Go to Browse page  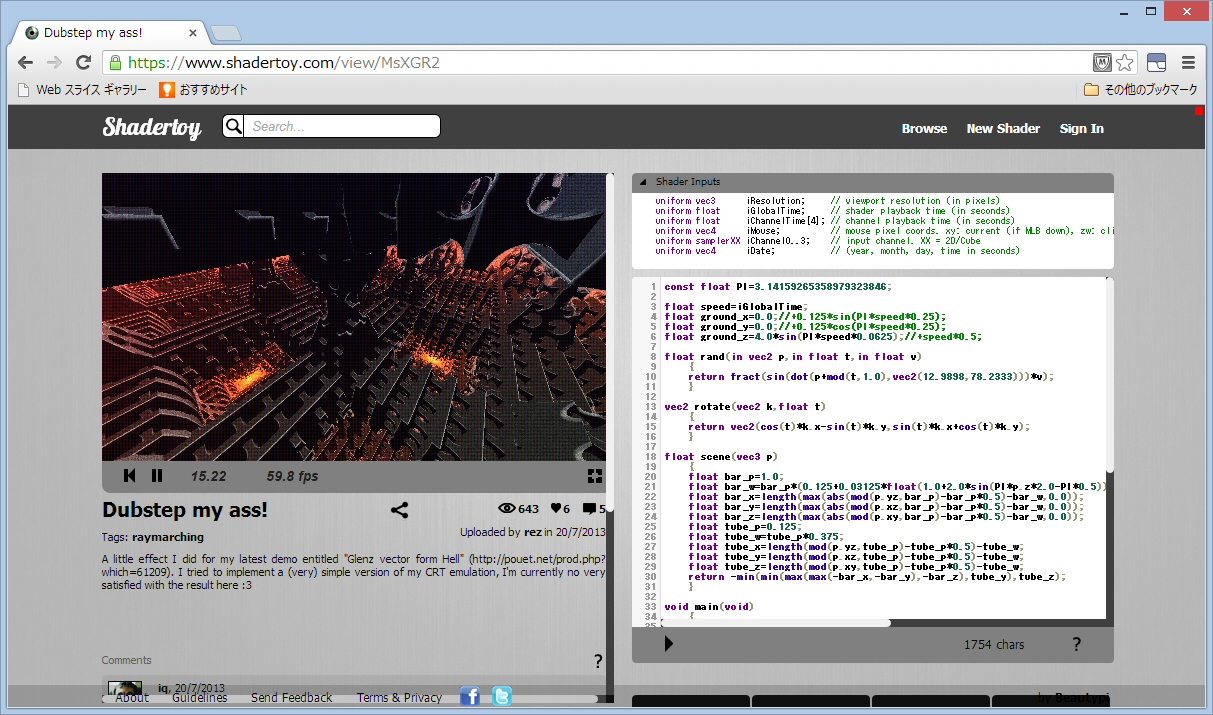click(924, 128)
